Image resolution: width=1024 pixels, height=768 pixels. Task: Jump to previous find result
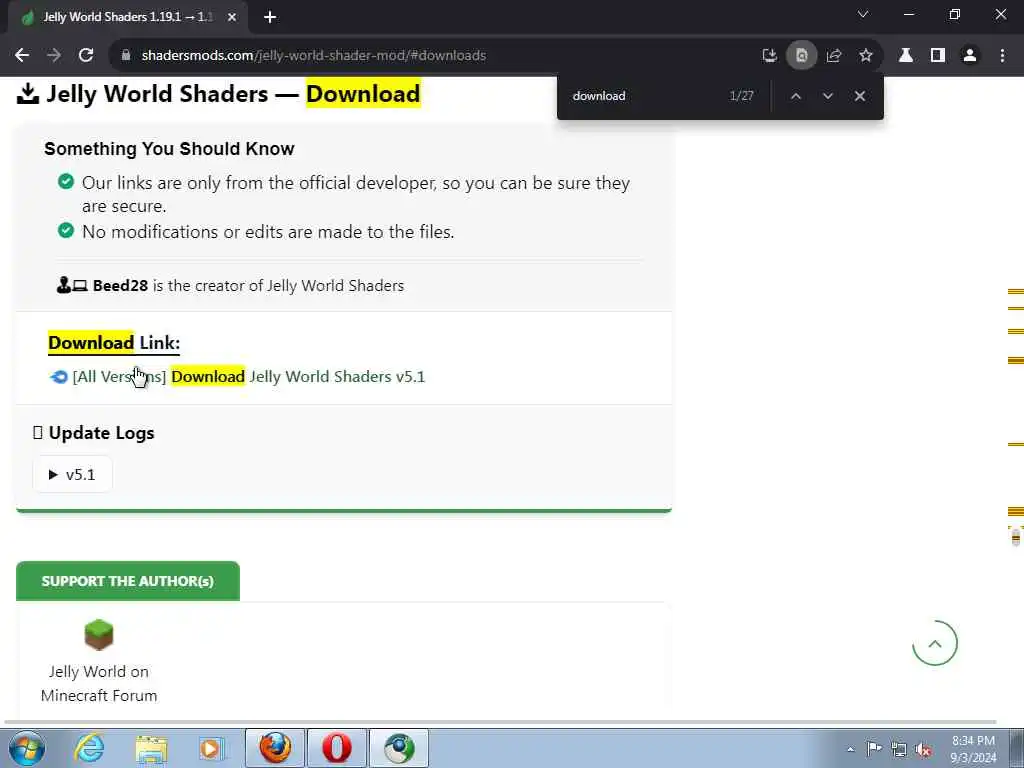795,96
